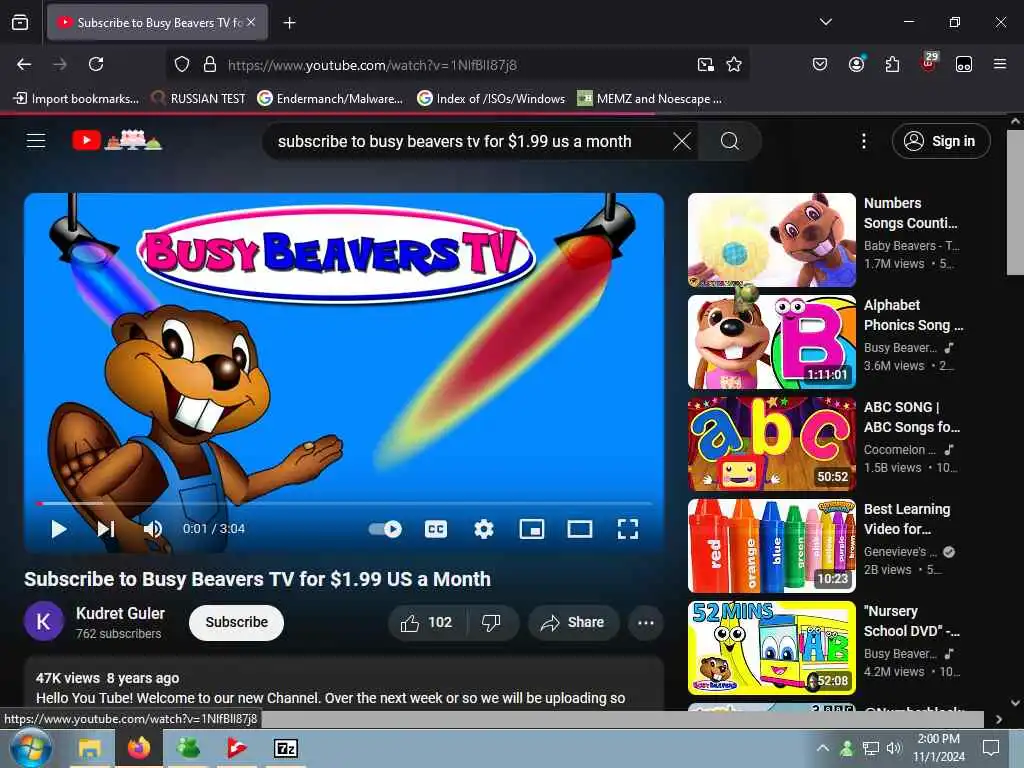Subscribe to Kudret Guler channel
Screen dimensions: 1024x768
[x=236, y=622]
